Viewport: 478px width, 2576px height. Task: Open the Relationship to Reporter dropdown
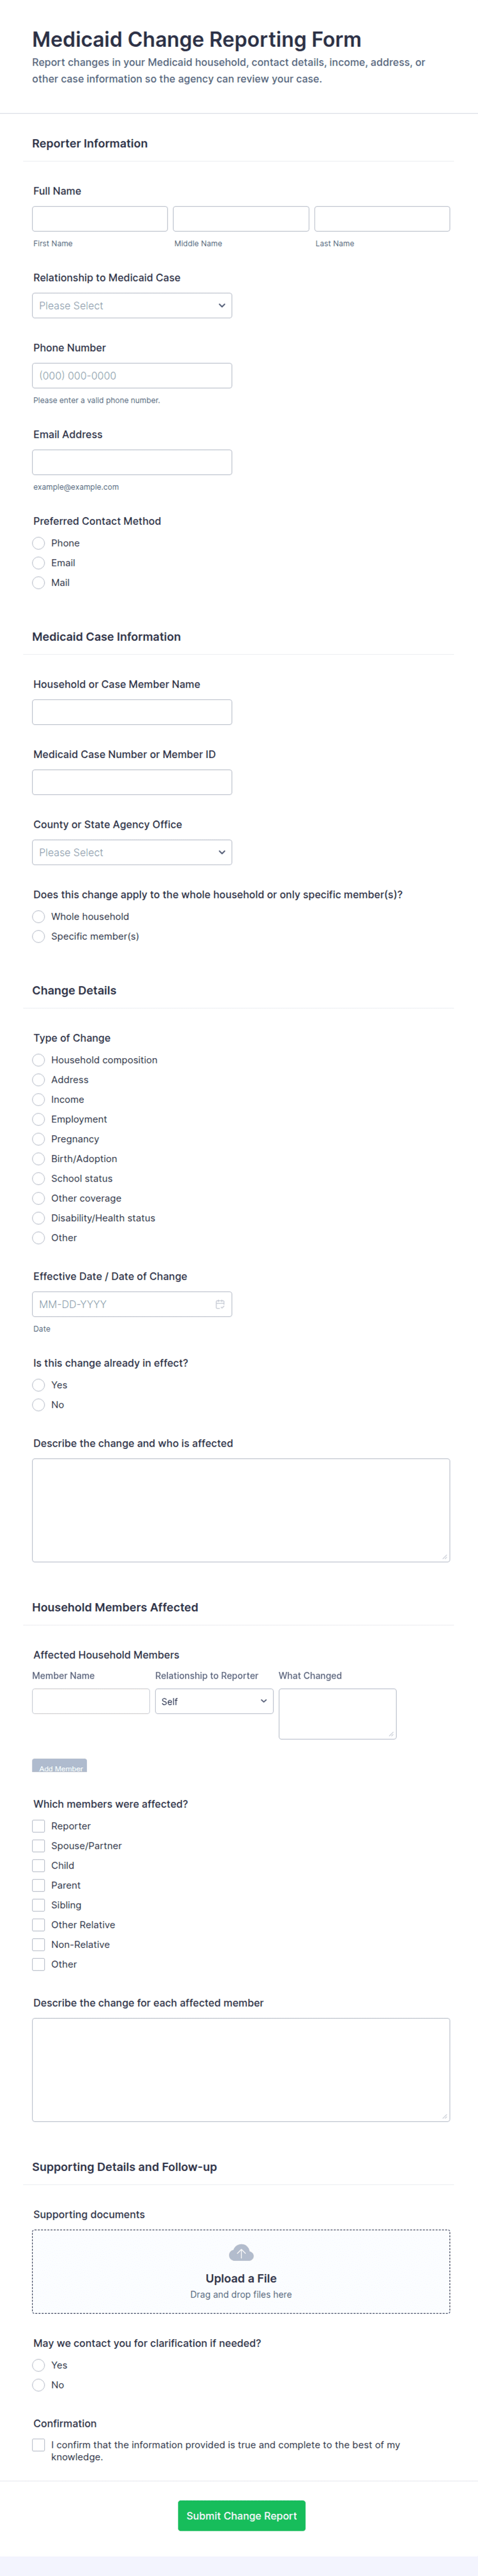(x=214, y=1701)
